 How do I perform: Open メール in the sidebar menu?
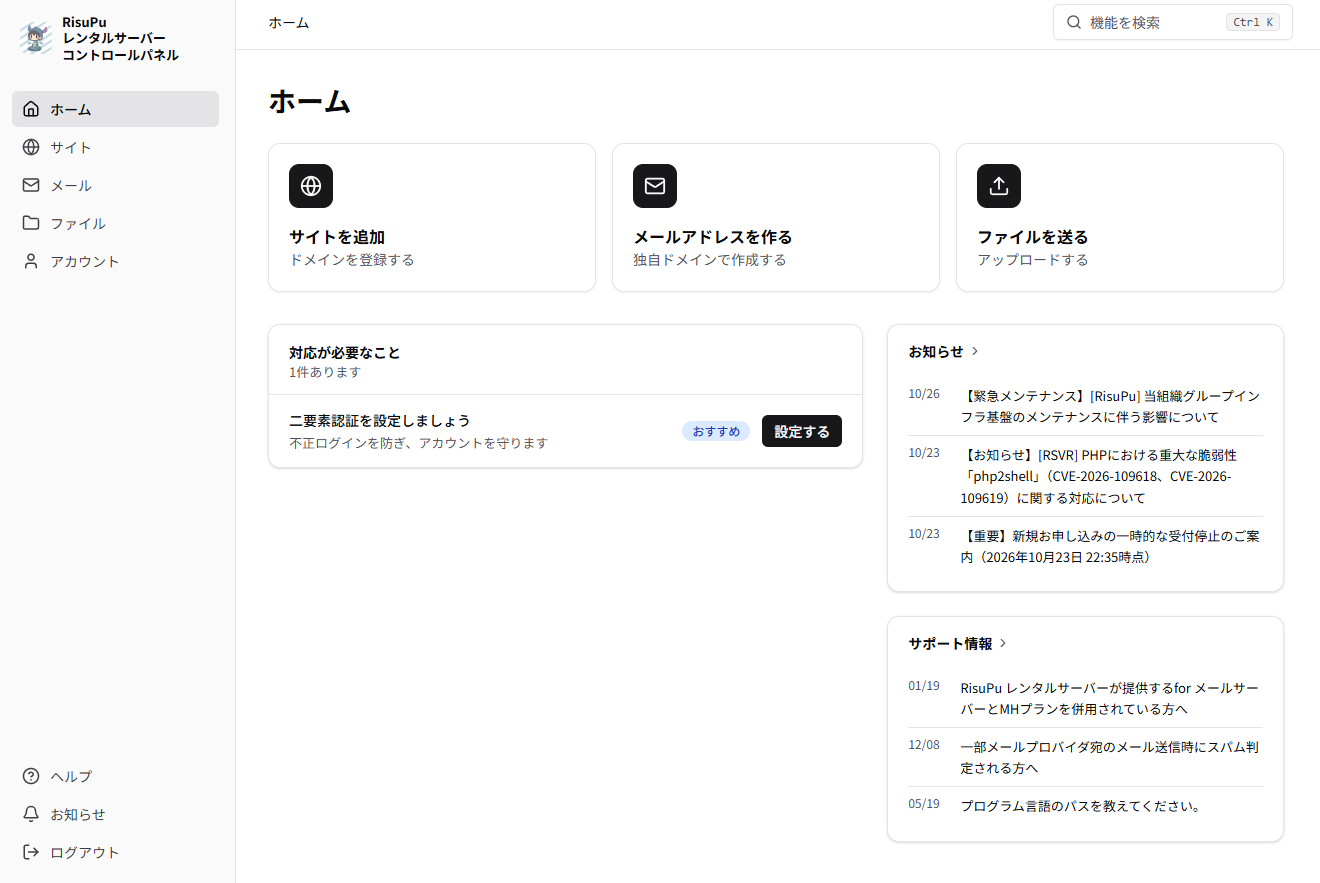[115, 185]
